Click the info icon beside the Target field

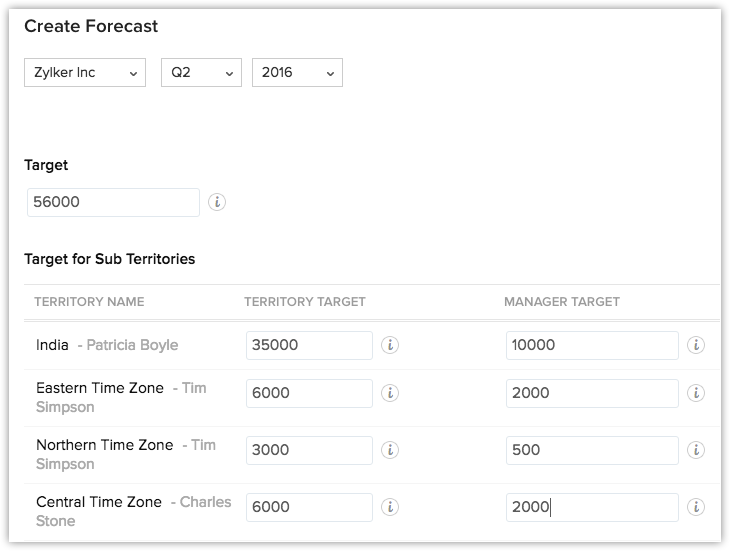(x=217, y=202)
